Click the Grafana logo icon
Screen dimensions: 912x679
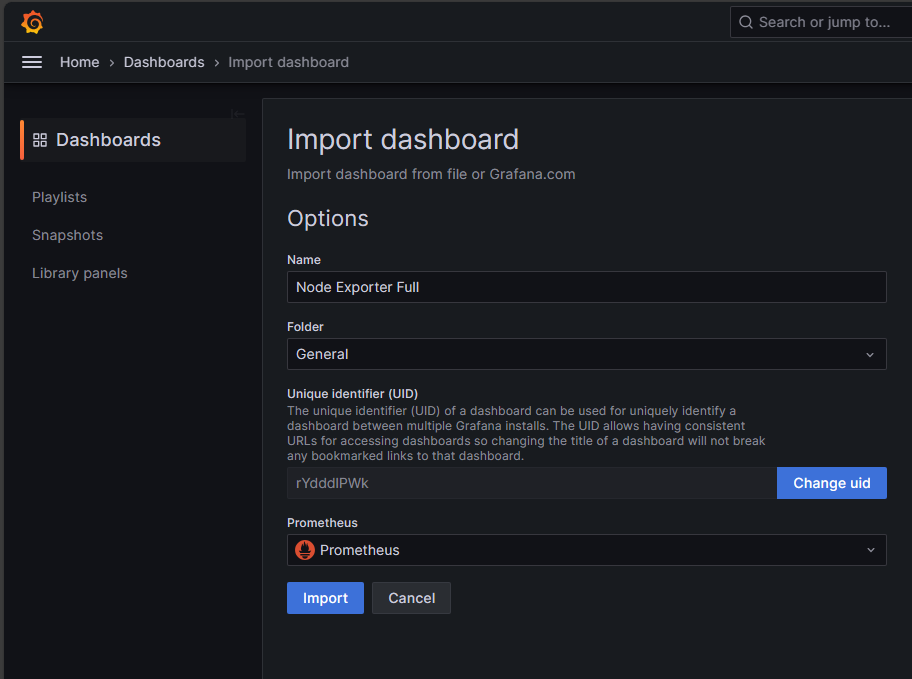coord(32,22)
